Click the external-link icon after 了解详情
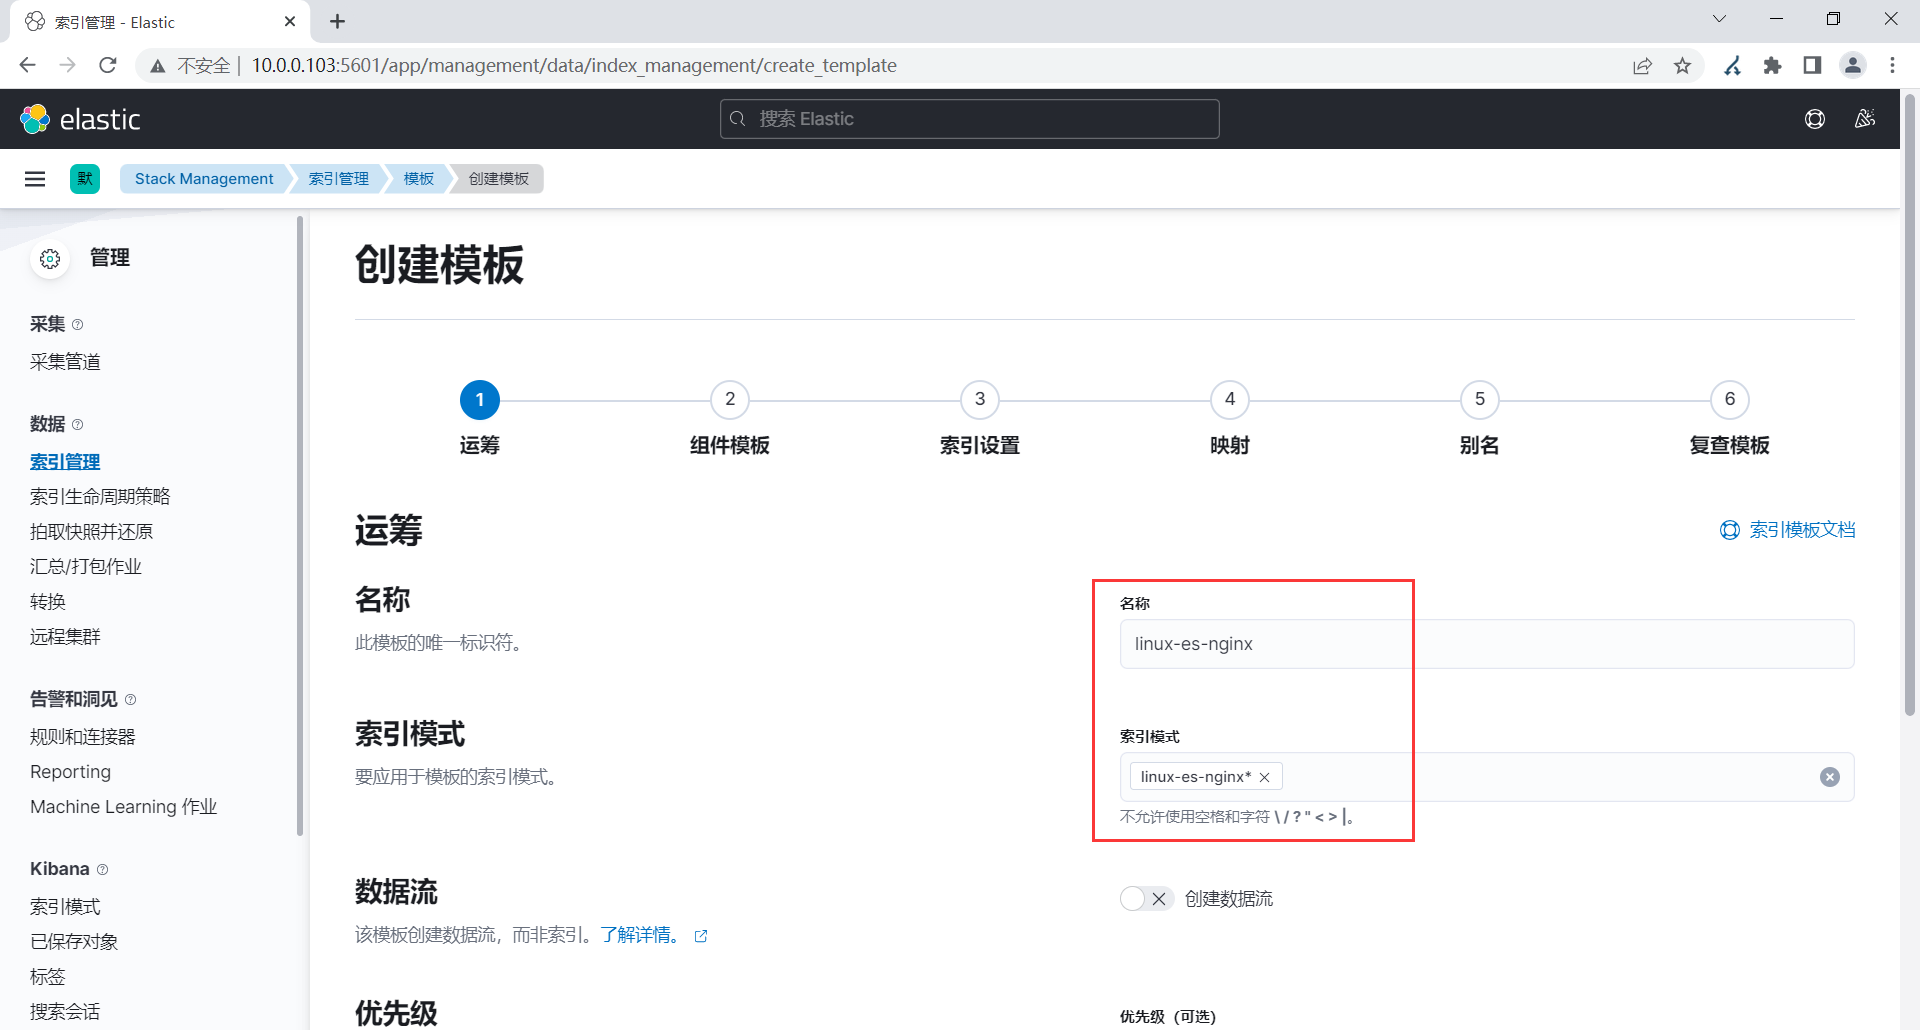 [701, 936]
